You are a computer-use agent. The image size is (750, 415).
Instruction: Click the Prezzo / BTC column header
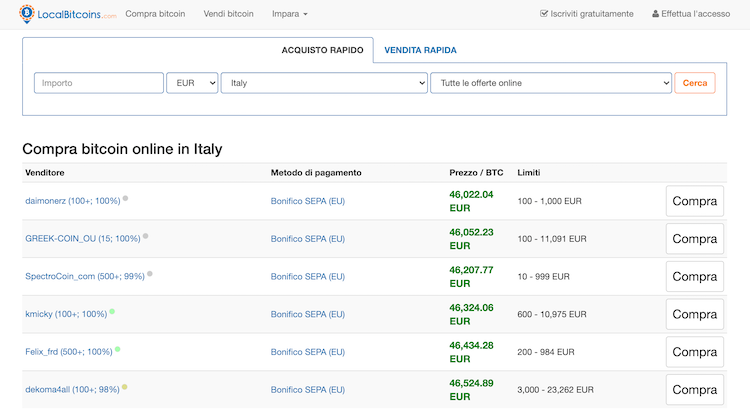[476, 173]
